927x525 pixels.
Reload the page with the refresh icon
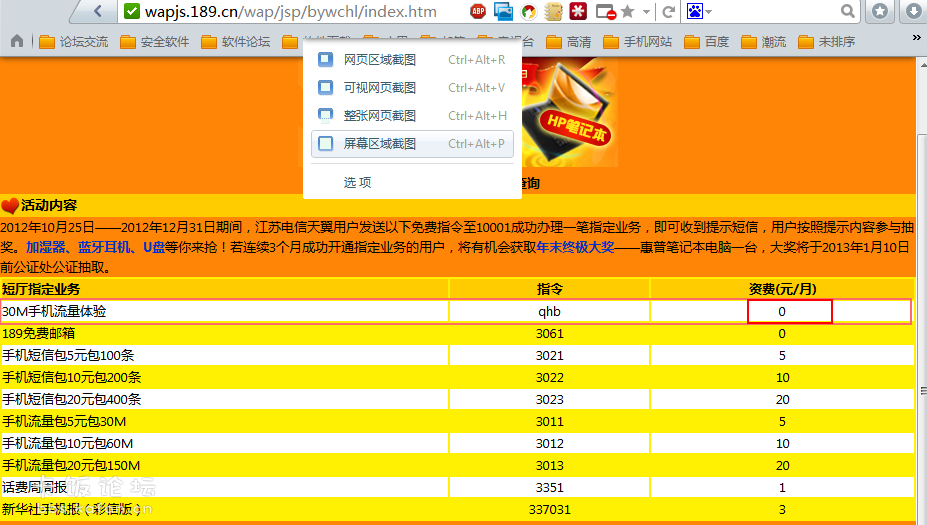[668, 11]
